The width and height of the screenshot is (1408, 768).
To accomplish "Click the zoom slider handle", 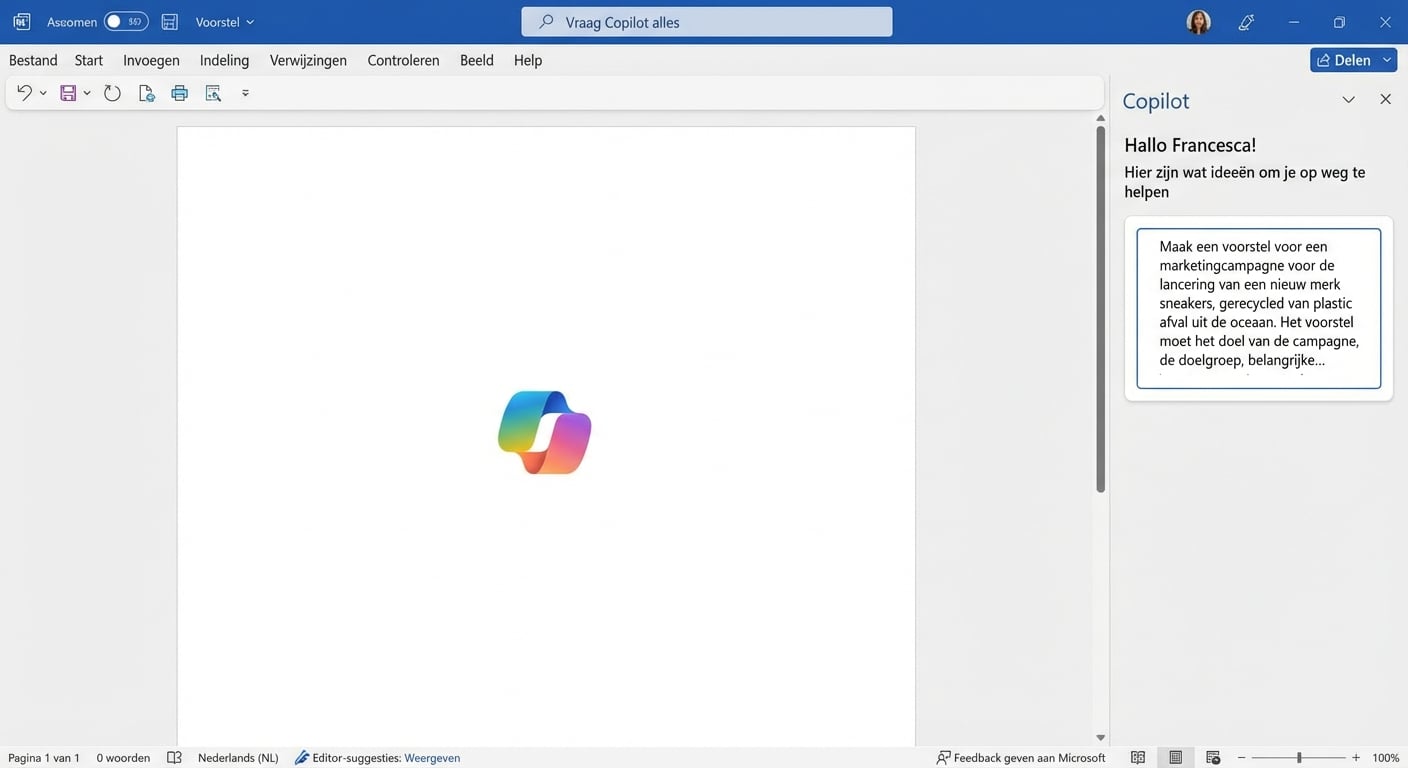I will pyautogui.click(x=1299, y=758).
